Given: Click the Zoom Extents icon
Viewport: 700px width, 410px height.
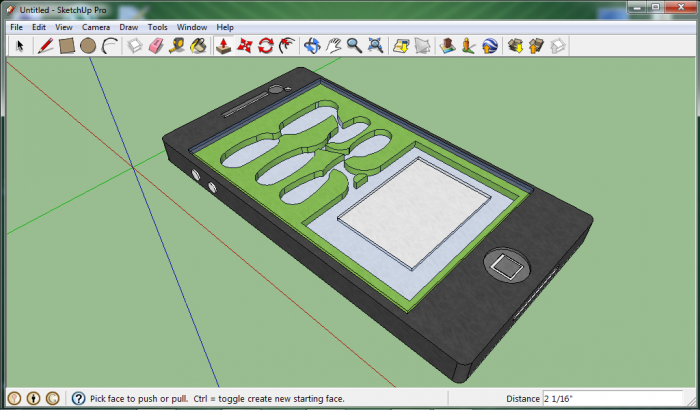Looking at the screenshot, I should [375, 46].
